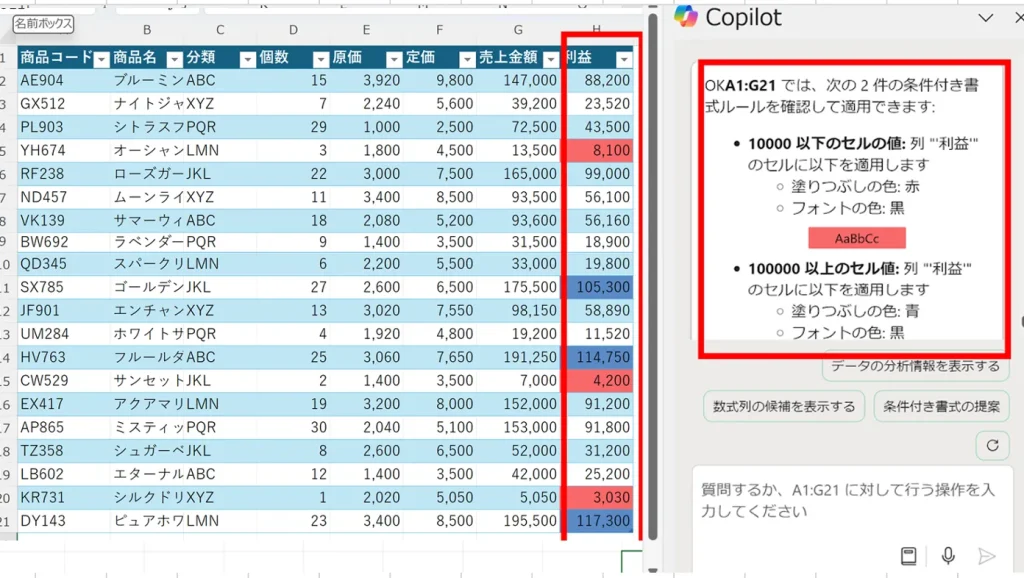Image resolution: width=1024 pixels, height=578 pixels.
Task: Click the microphone icon in Copilot
Action: tap(948, 556)
